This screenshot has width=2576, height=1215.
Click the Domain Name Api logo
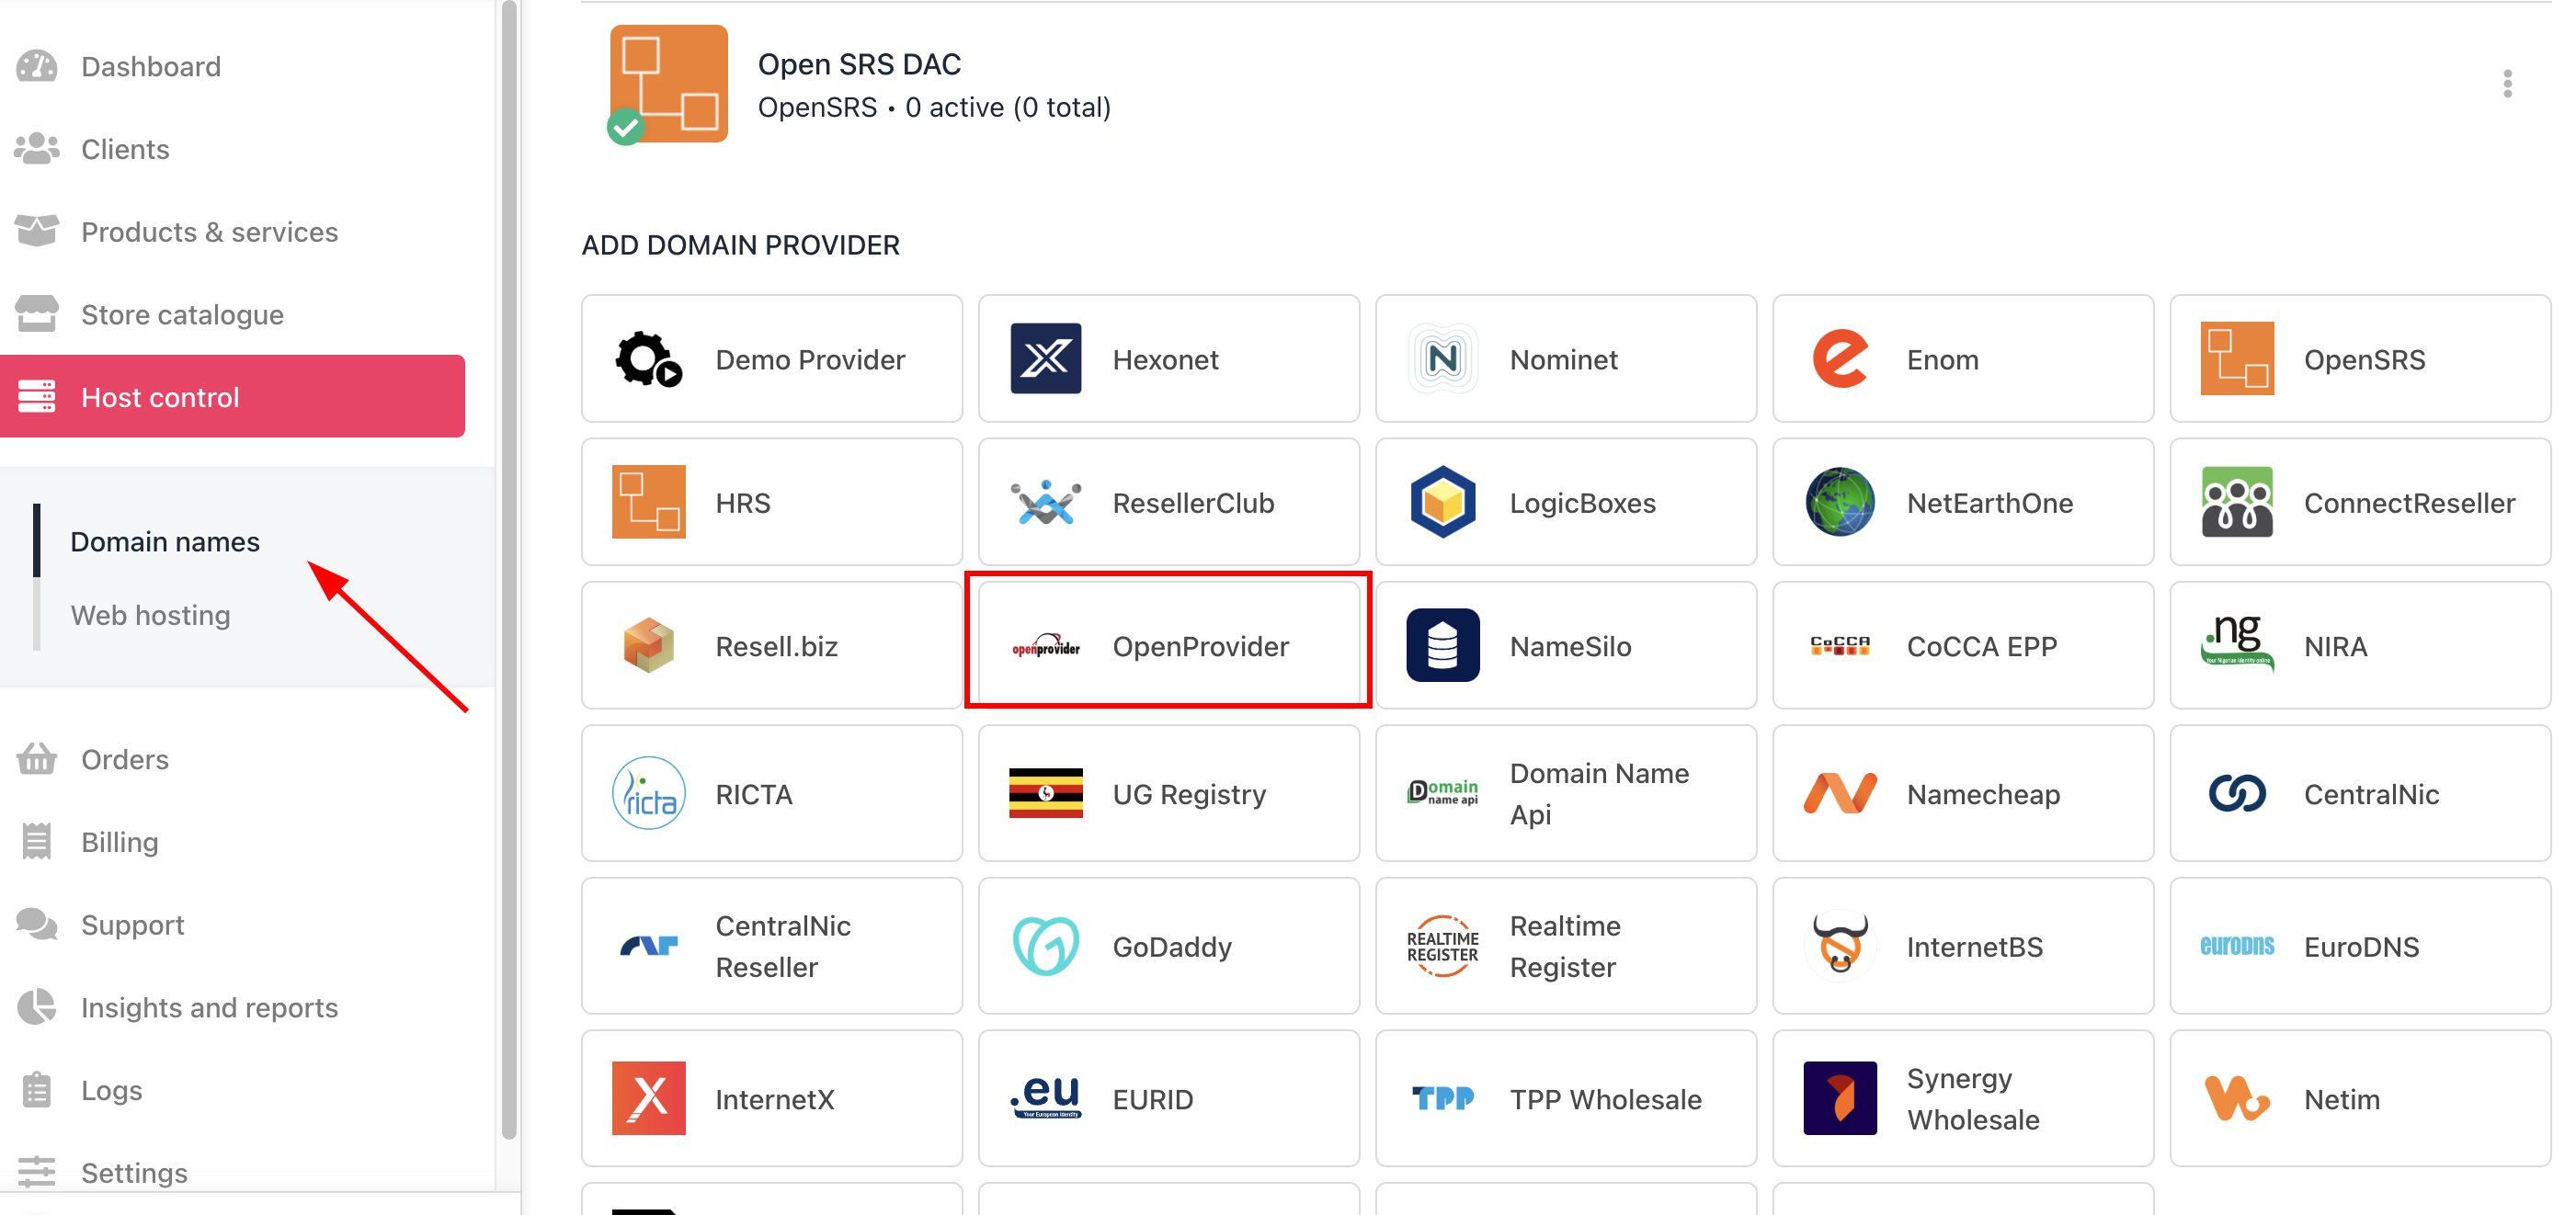[1442, 794]
